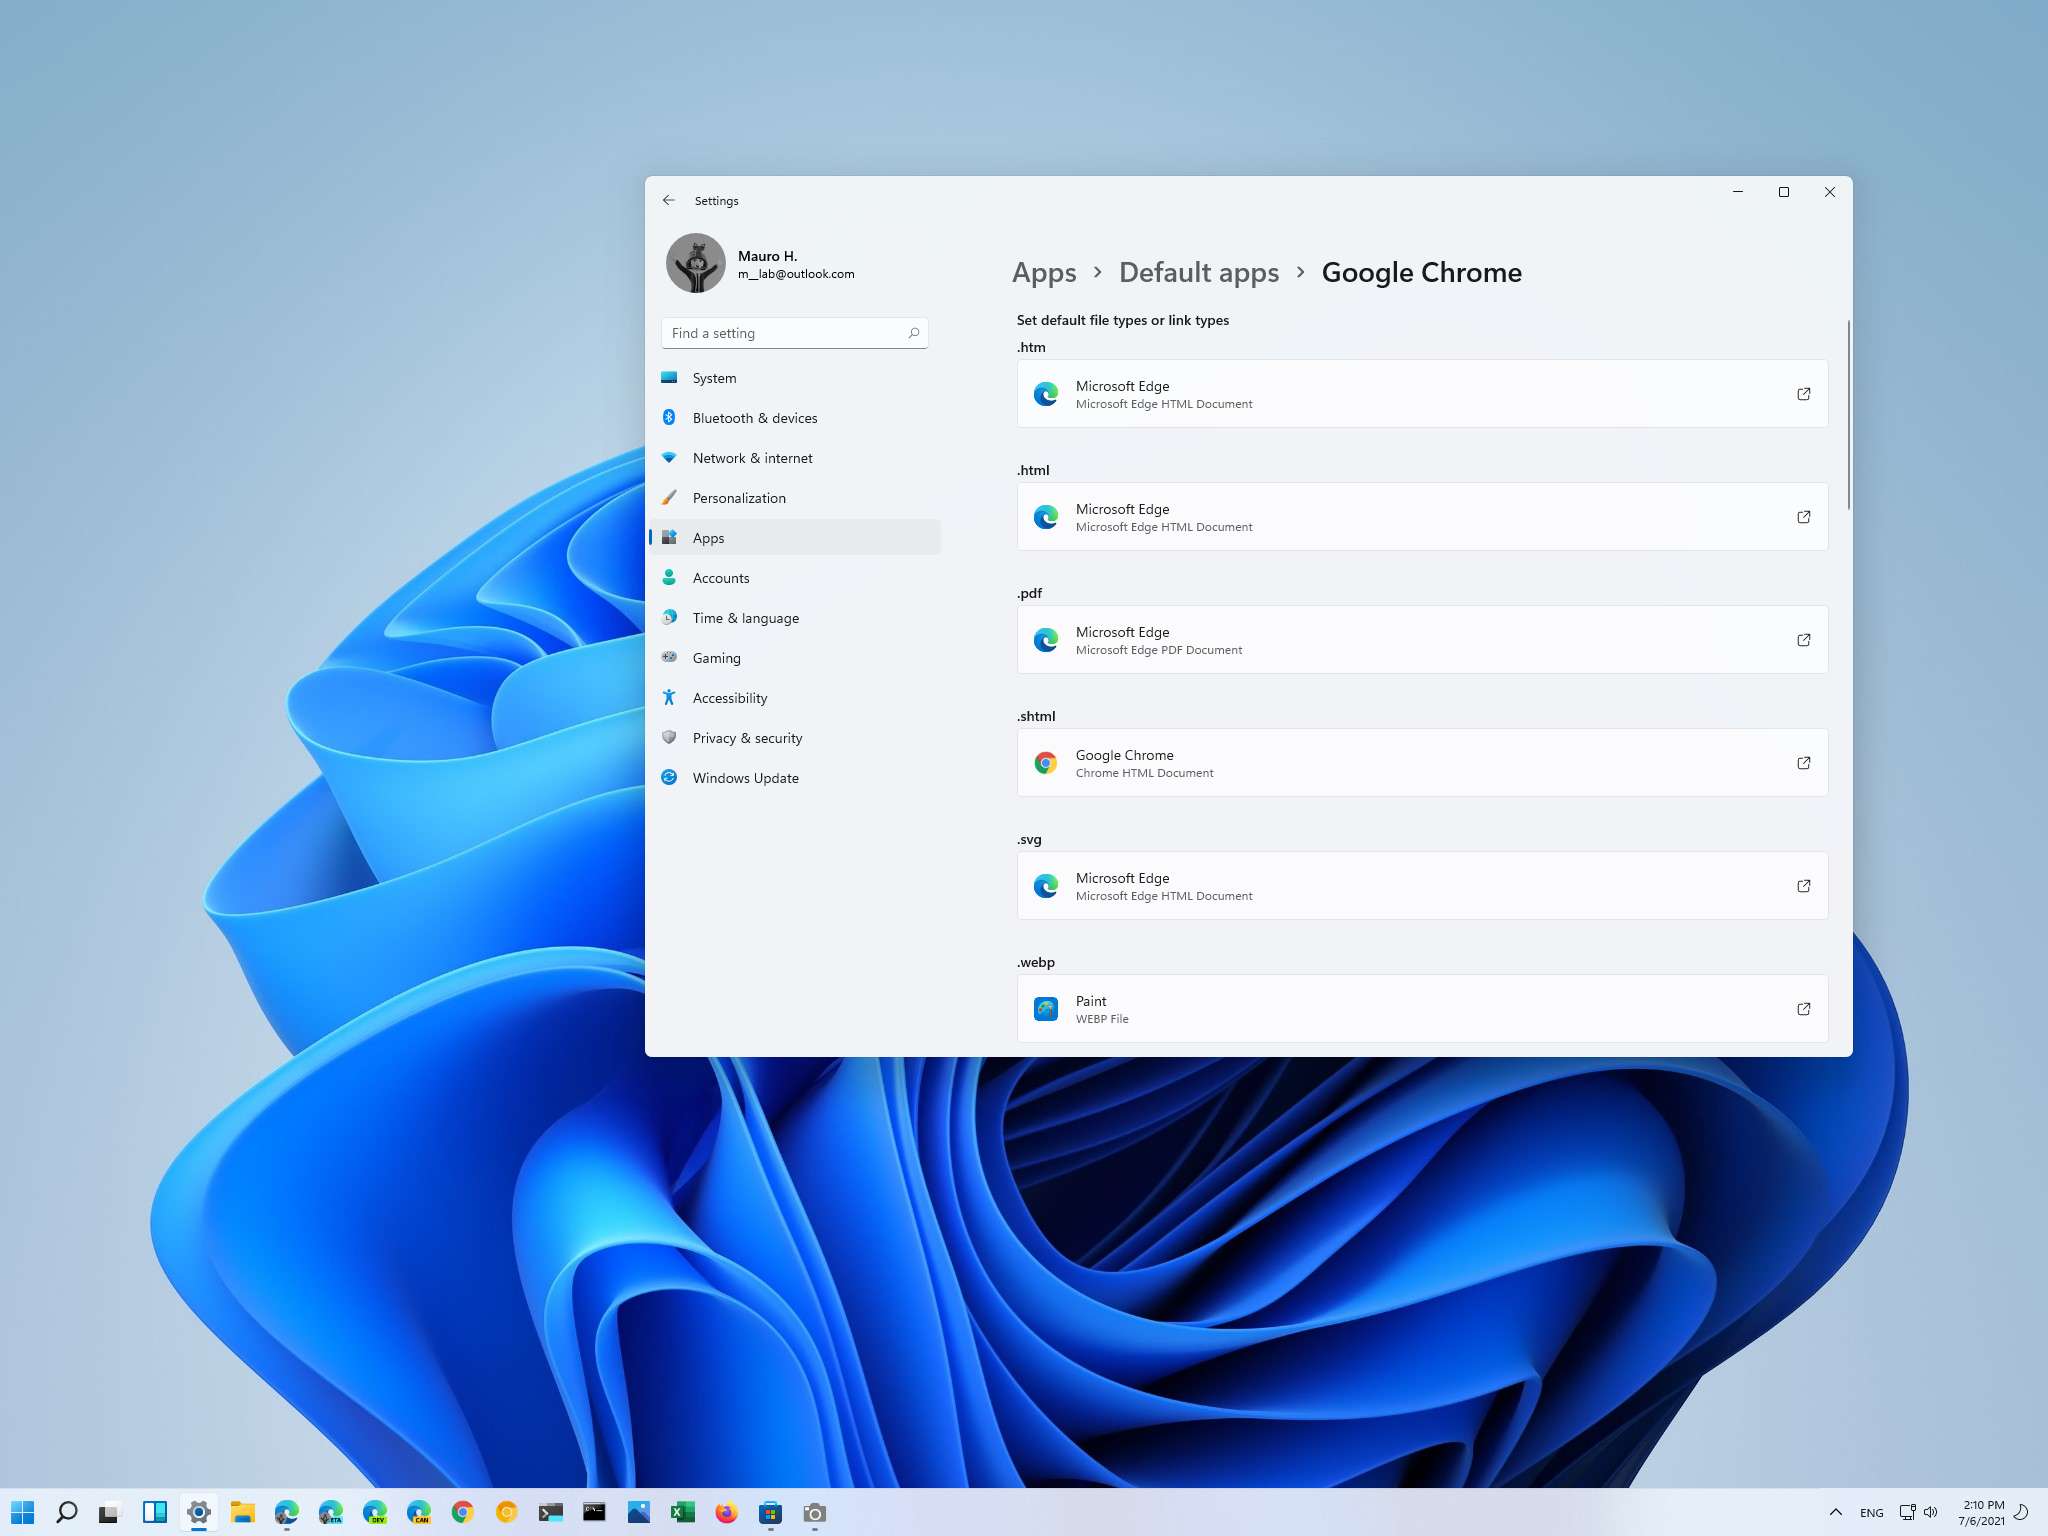Click the Privacy & security shield icon
Image resolution: width=2048 pixels, height=1536 pixels.
tap(669, 737)
